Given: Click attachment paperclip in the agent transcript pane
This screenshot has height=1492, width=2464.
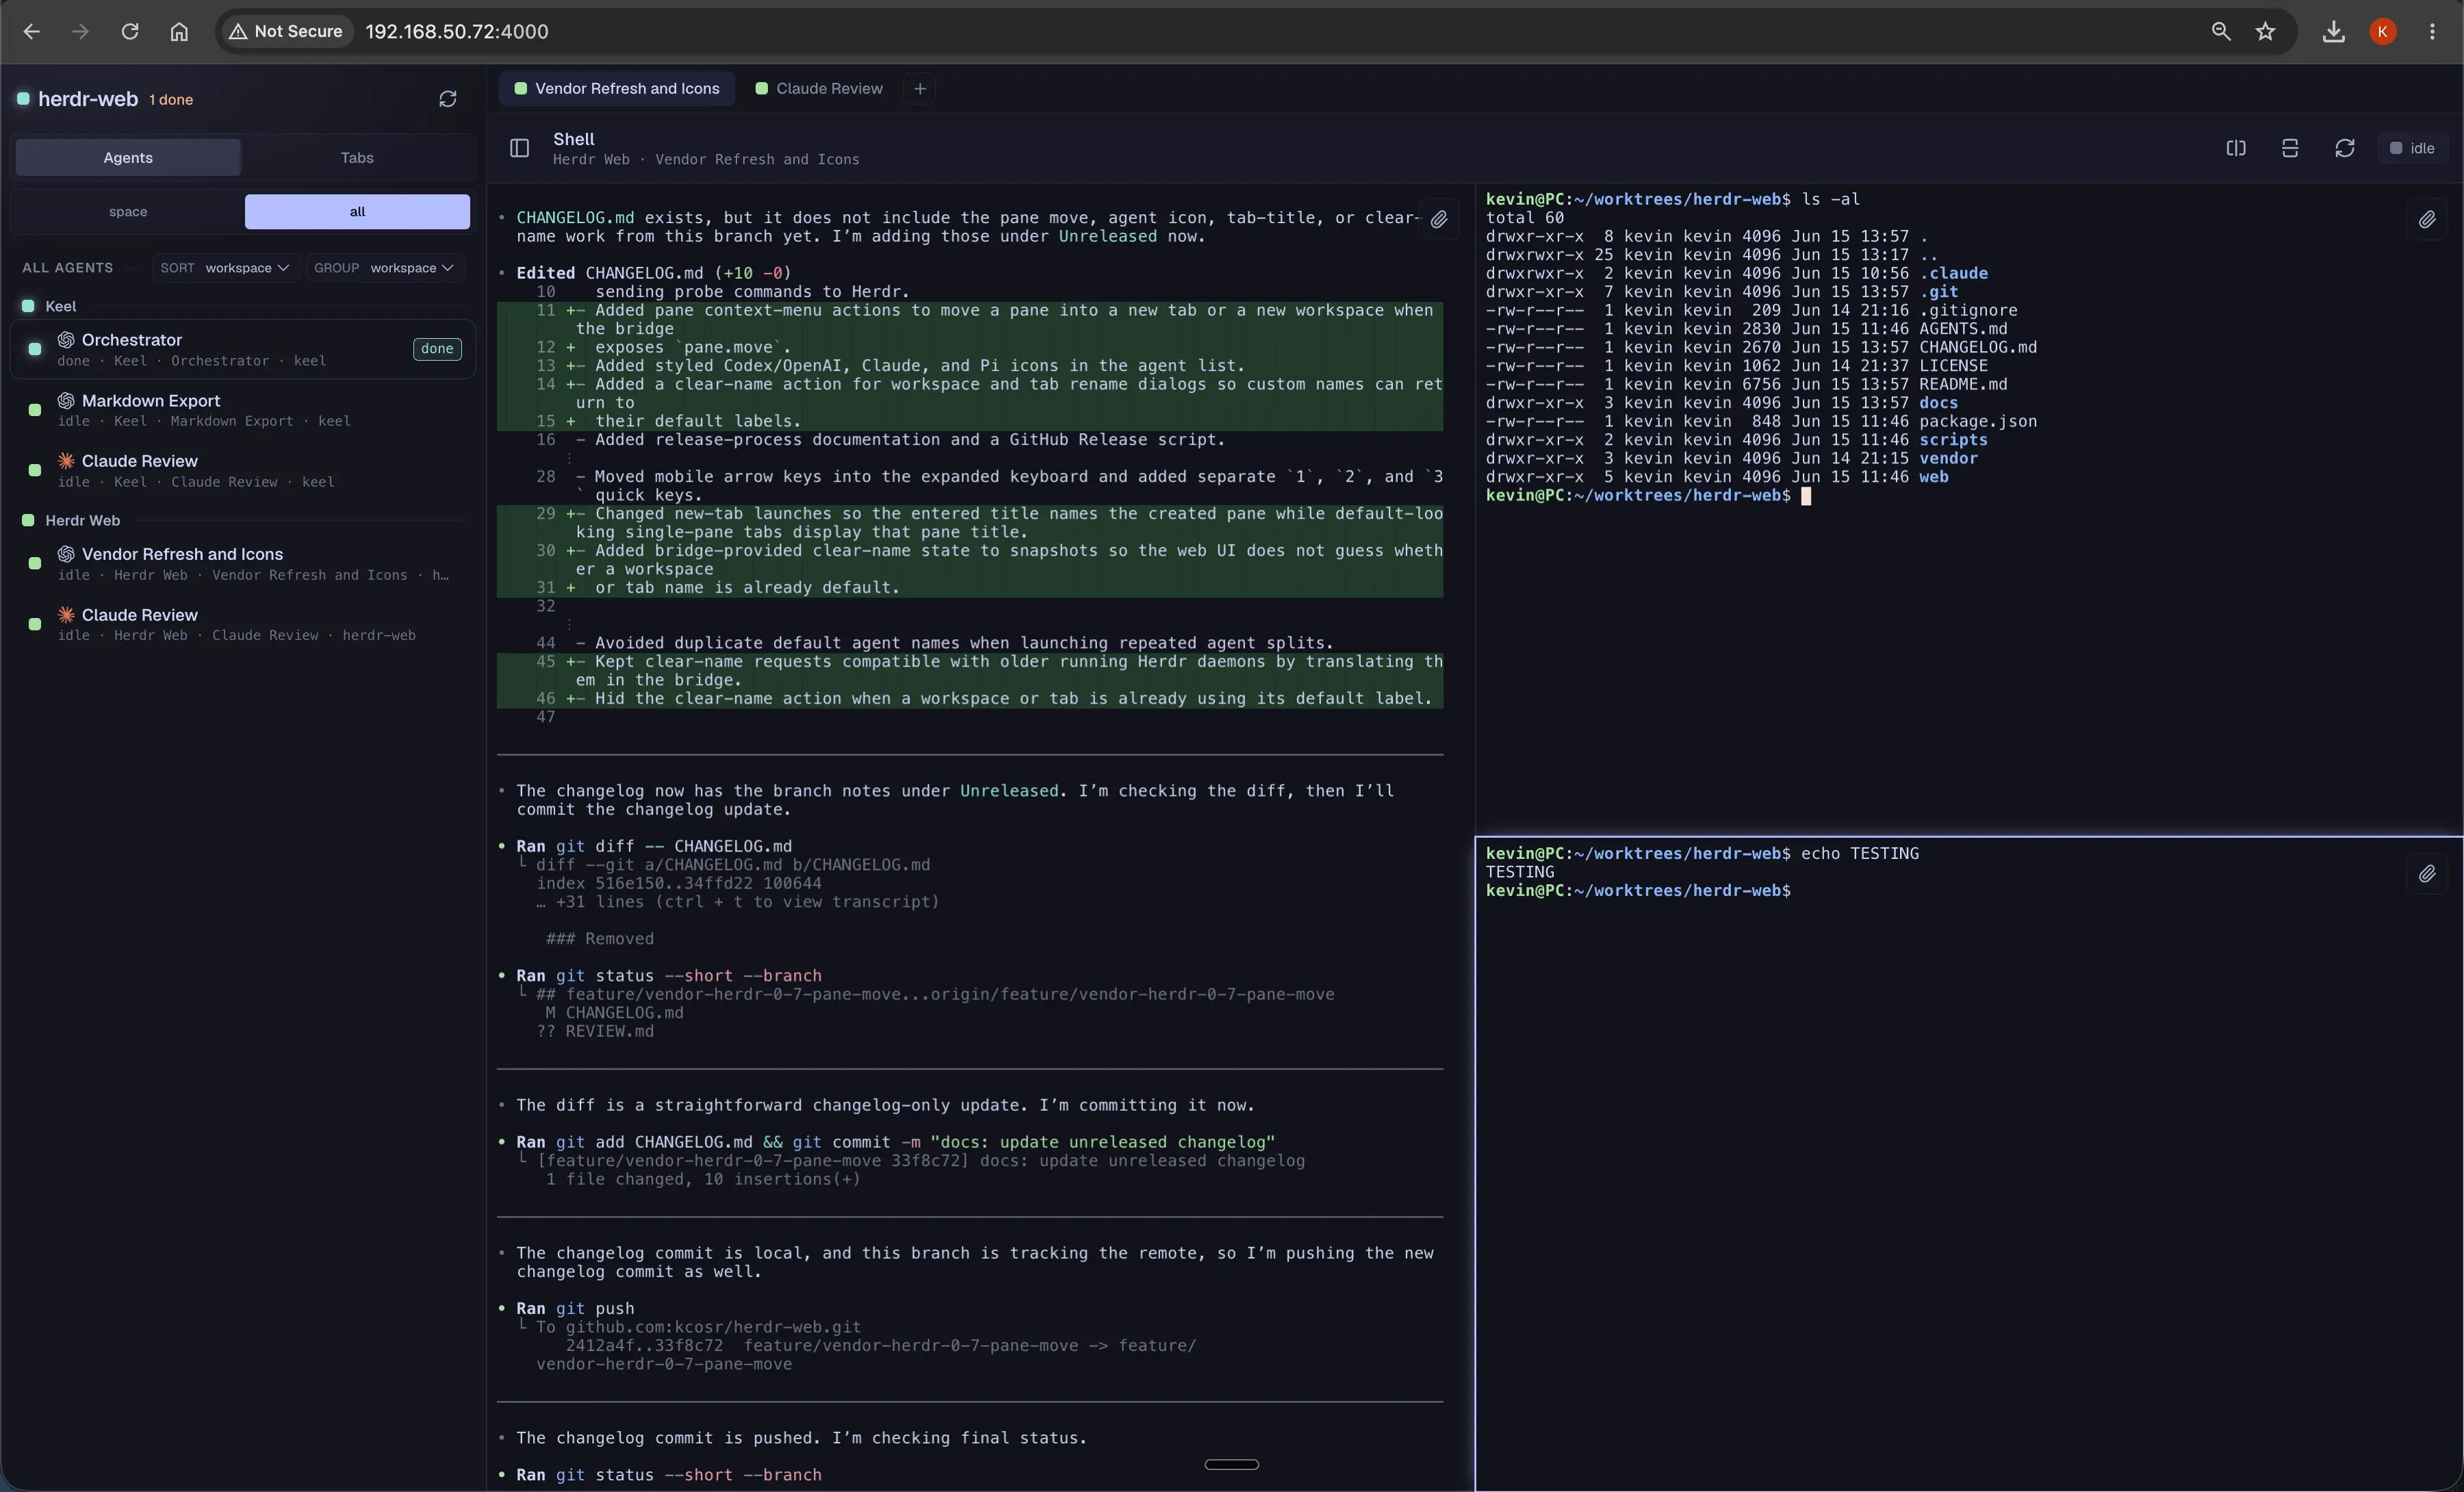Looking at the screenshot, I should click(1438, 219).
